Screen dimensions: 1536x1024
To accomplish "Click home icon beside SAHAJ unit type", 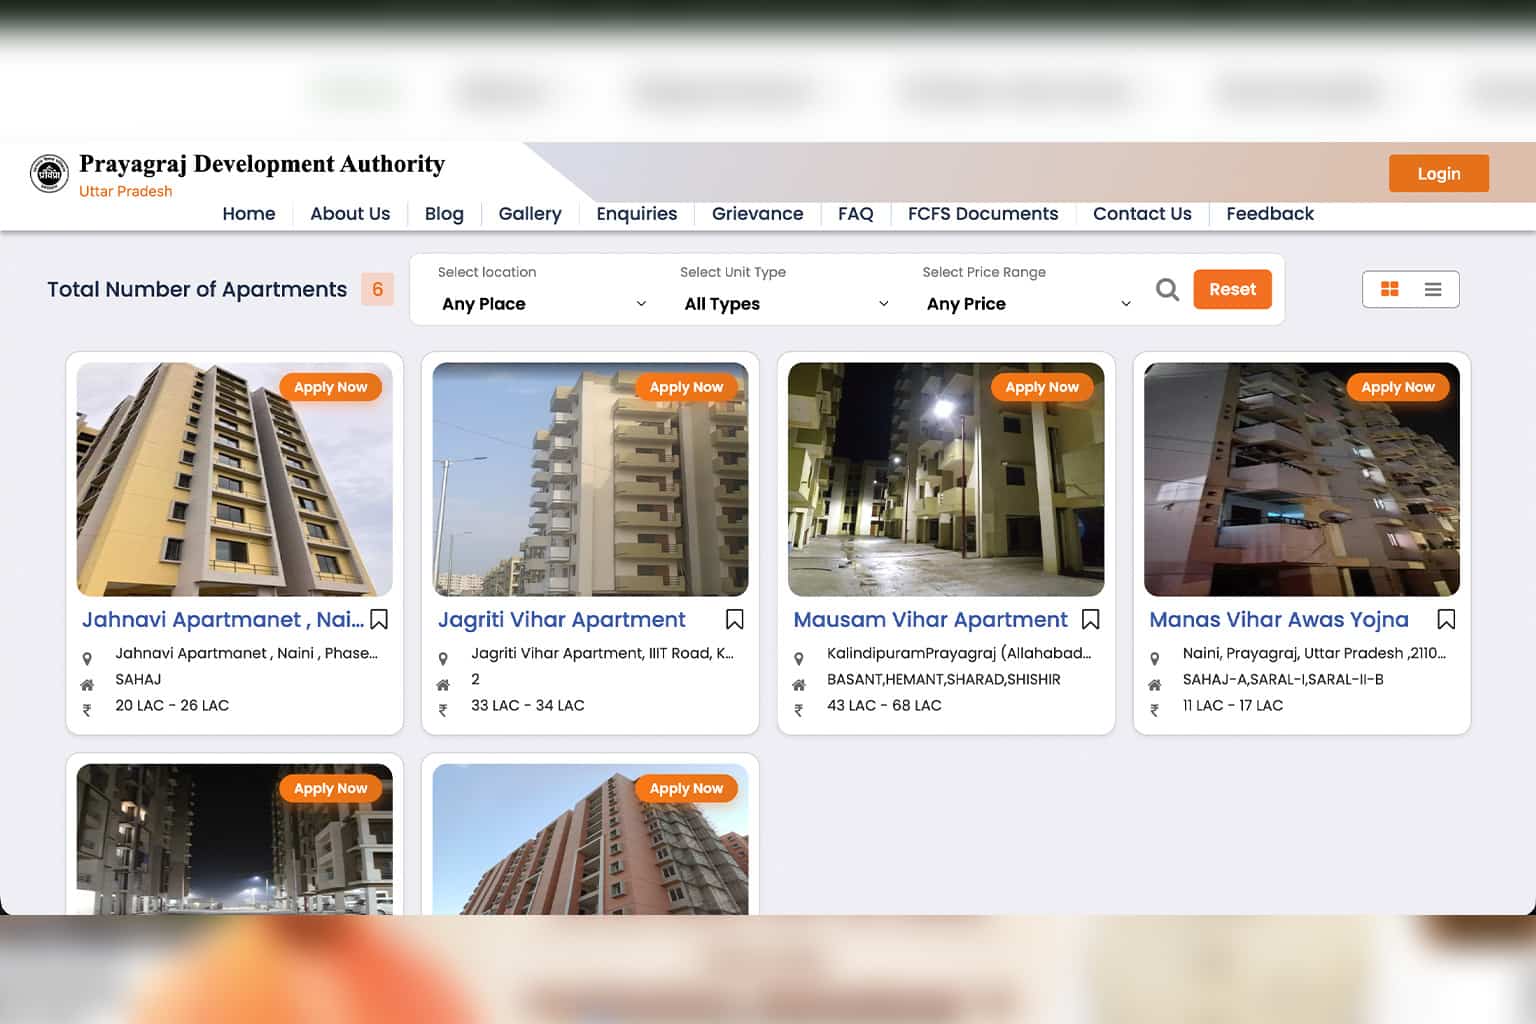I will pyautogui.click(x=87, y=685).
